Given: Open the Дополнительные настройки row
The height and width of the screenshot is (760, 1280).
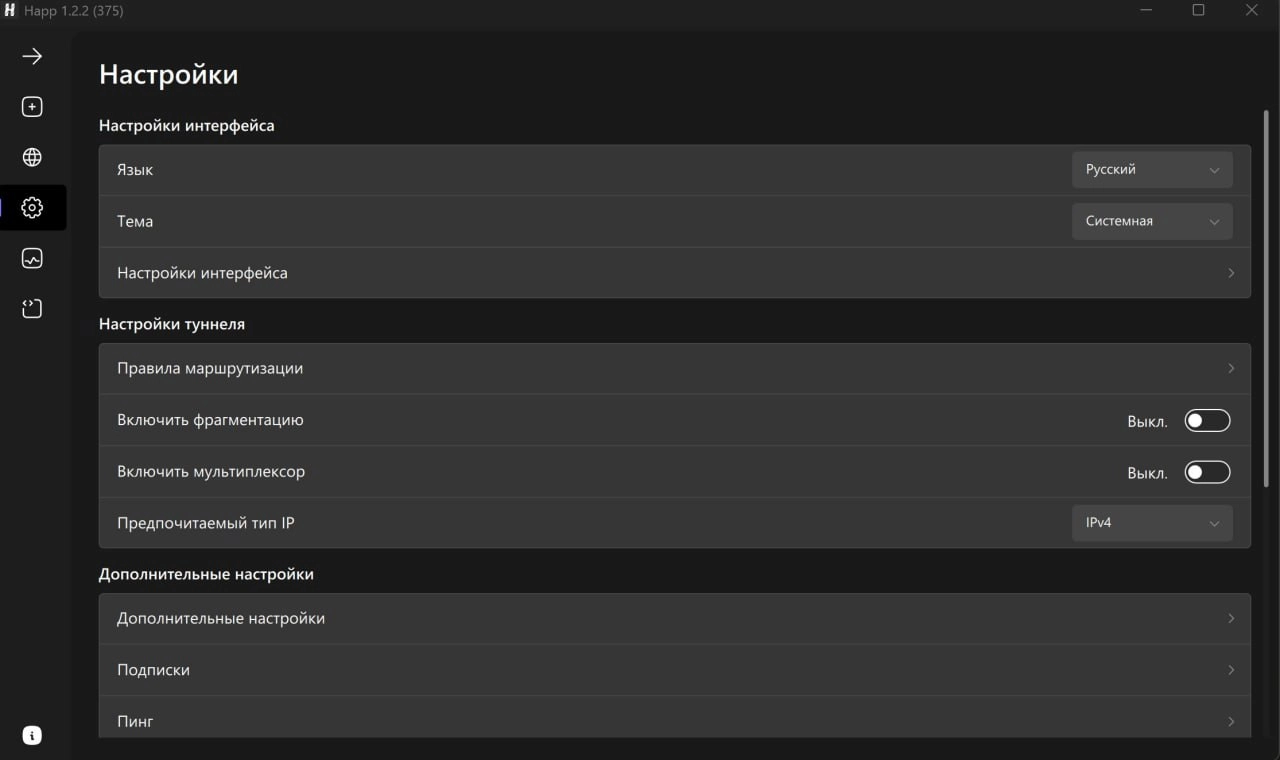Looking at the screenshot, I should pyautogui.click(x=674, y=618).
